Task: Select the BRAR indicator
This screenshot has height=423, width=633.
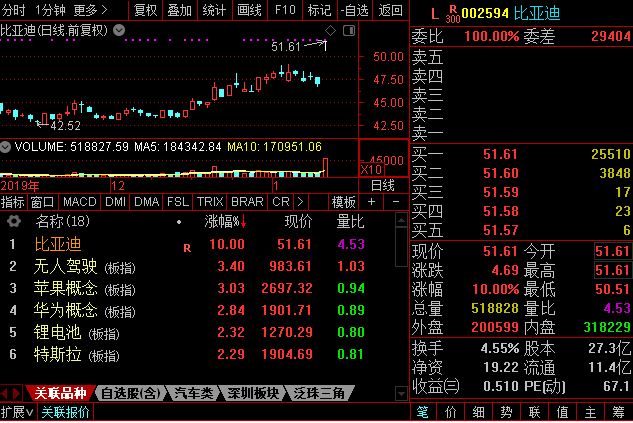Action: coord(247,201)
